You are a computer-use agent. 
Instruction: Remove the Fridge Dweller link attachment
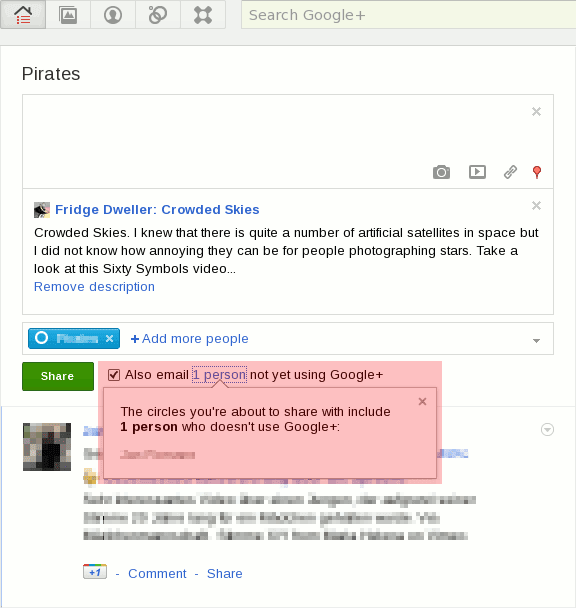click(536, 206)
